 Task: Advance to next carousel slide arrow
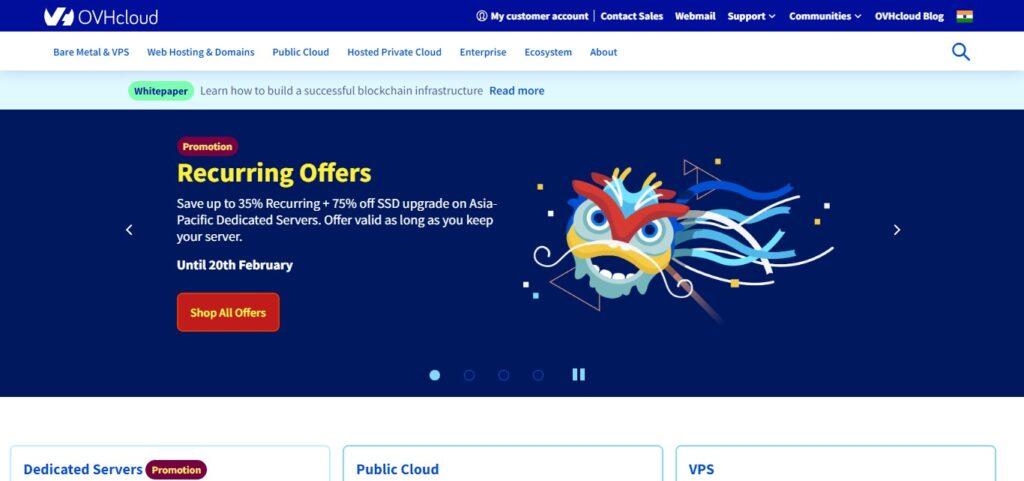[897, 230]
